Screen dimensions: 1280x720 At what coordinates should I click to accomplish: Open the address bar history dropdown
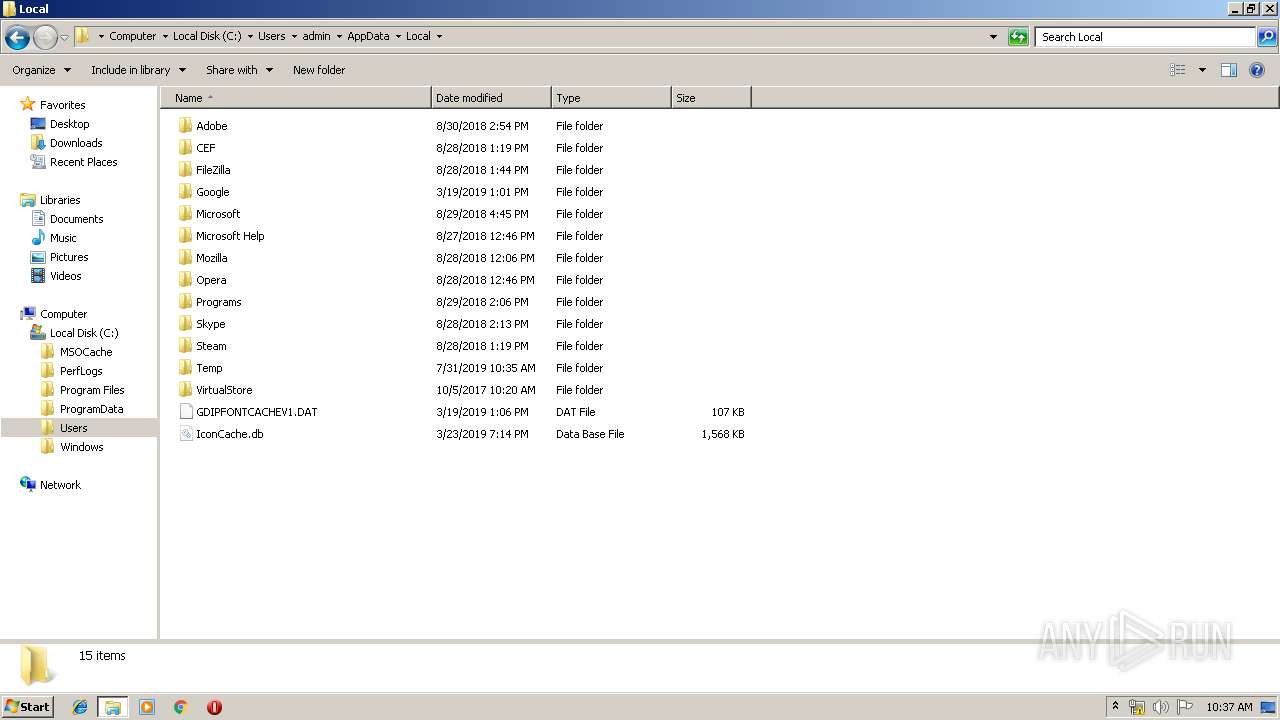(x=993, y=37)
